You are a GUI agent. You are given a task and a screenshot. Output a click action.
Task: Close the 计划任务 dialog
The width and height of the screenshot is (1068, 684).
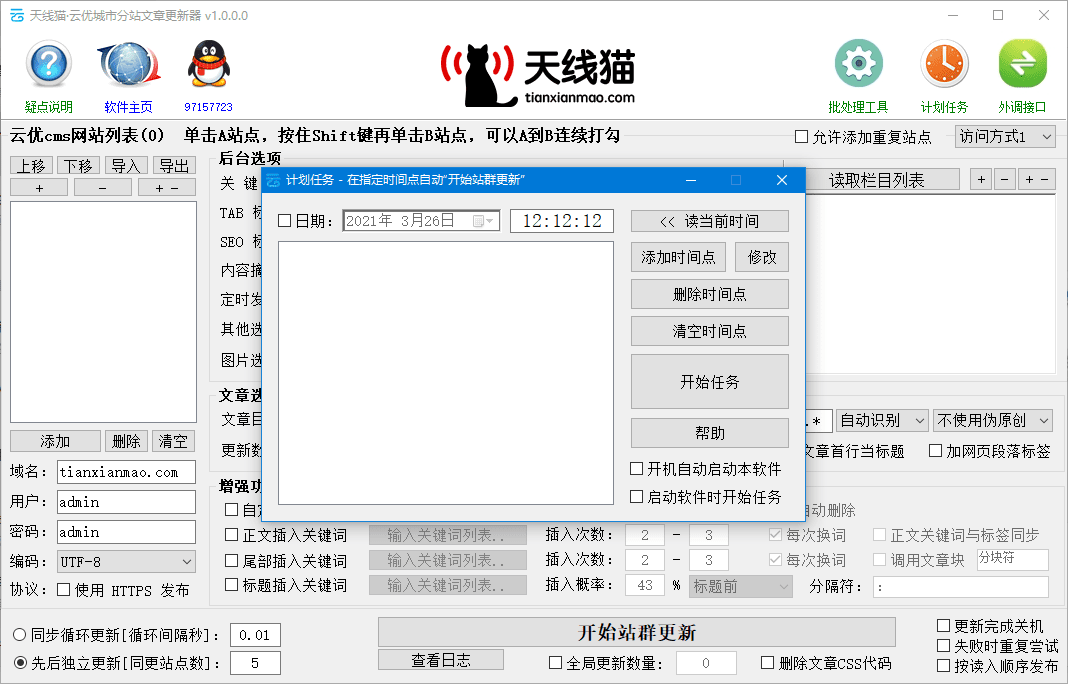(x=782, y=180)
